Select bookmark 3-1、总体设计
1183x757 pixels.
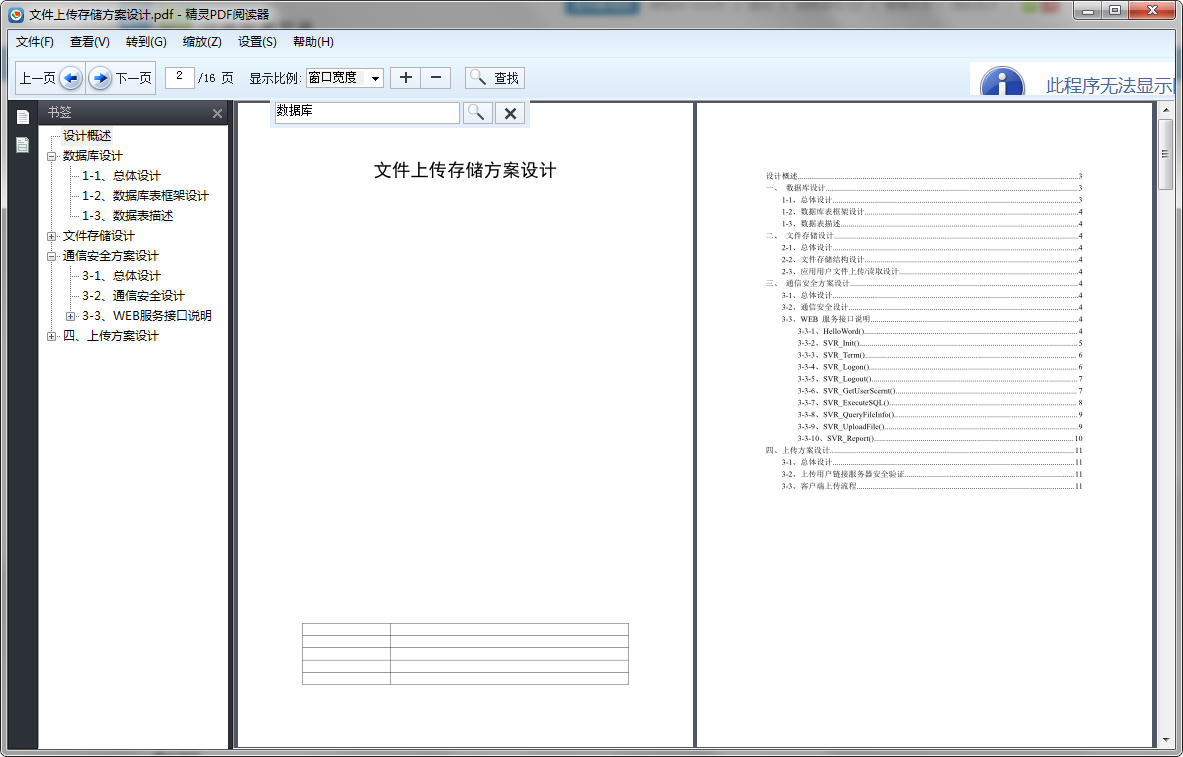[121, 275]
